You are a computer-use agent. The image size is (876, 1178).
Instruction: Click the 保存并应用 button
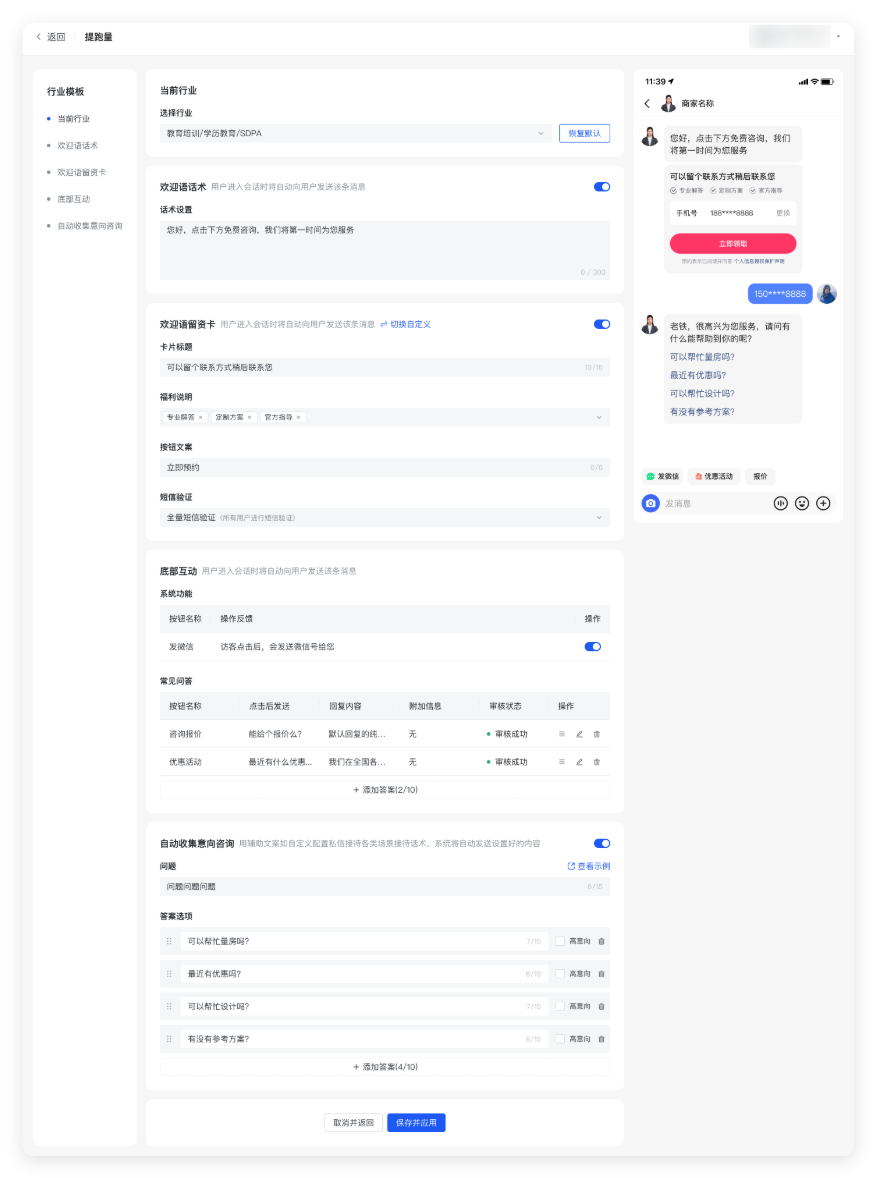(416, 1123)
